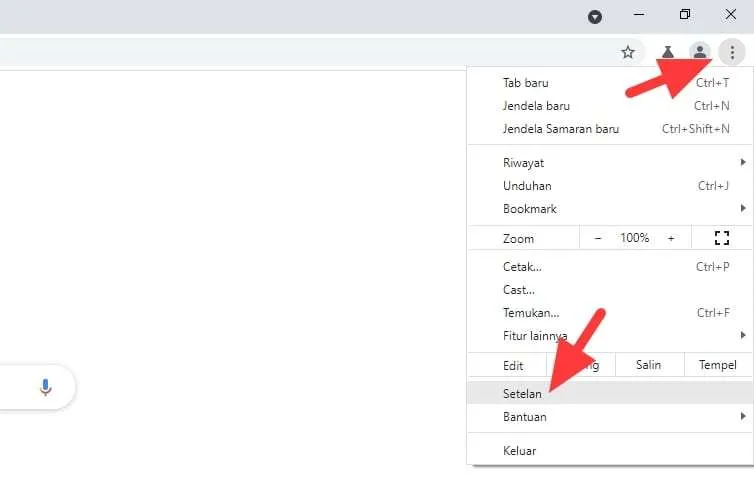
Task: Increase zoom with the plus button
Action: coord(671,238)
